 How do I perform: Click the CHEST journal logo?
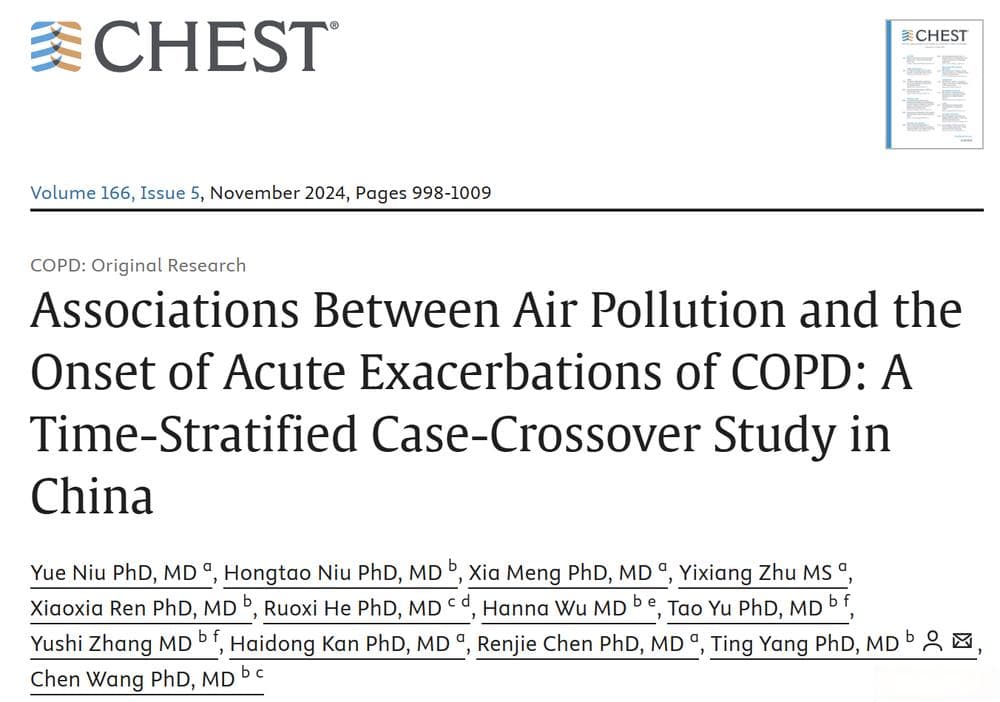(184, 46)
